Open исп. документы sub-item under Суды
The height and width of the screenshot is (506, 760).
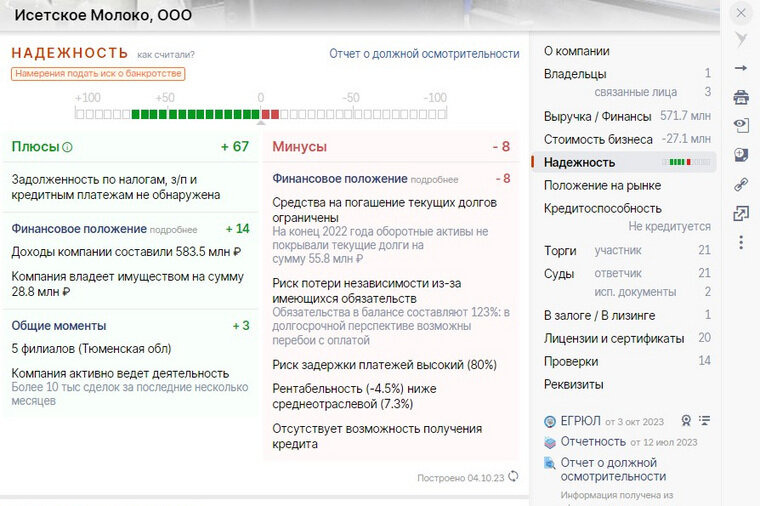[x=635, y=292]
